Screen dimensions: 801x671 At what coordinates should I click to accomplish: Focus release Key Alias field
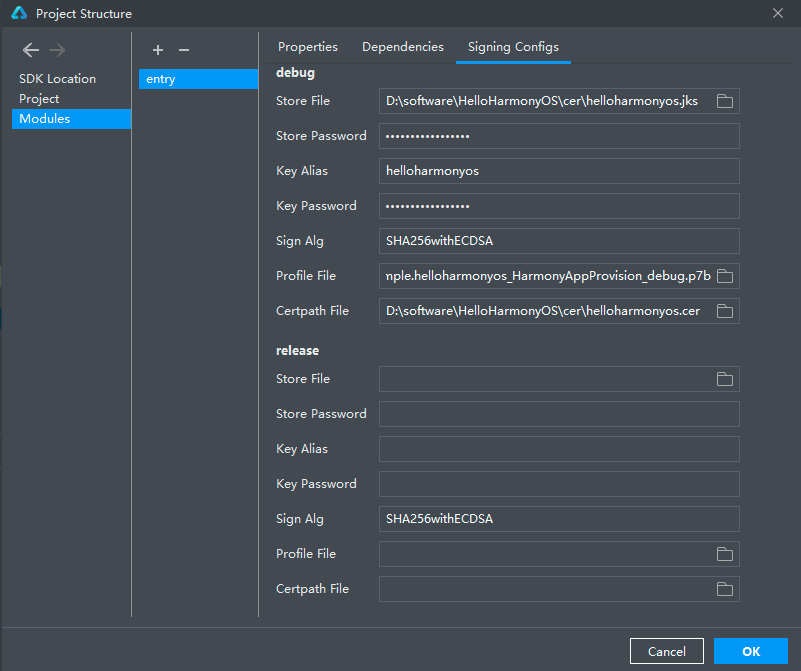559,449
